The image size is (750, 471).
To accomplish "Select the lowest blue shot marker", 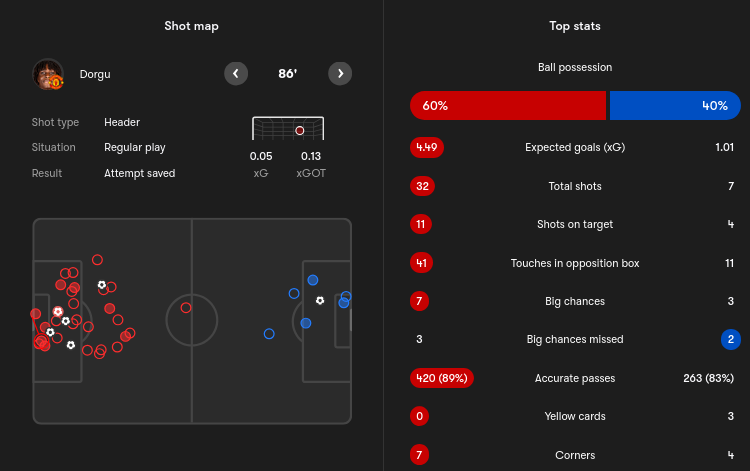I will point(269,334).
